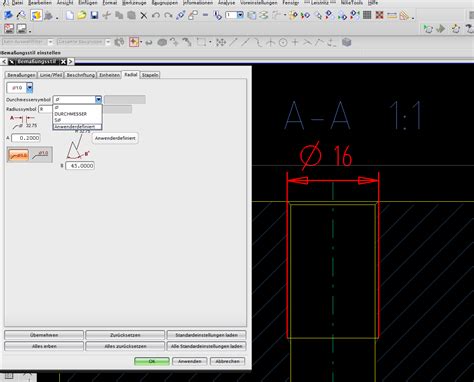The height and width of the screenshot is (382, 474).
Task: Click the 45.0000 angle input field
Action: pyautogui.click(x=80, y=166)
